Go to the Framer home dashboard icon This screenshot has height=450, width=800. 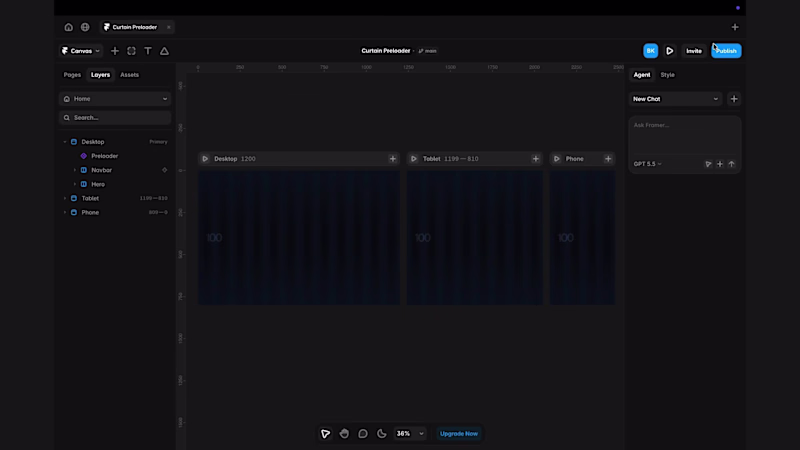click(x=68, y=27)
